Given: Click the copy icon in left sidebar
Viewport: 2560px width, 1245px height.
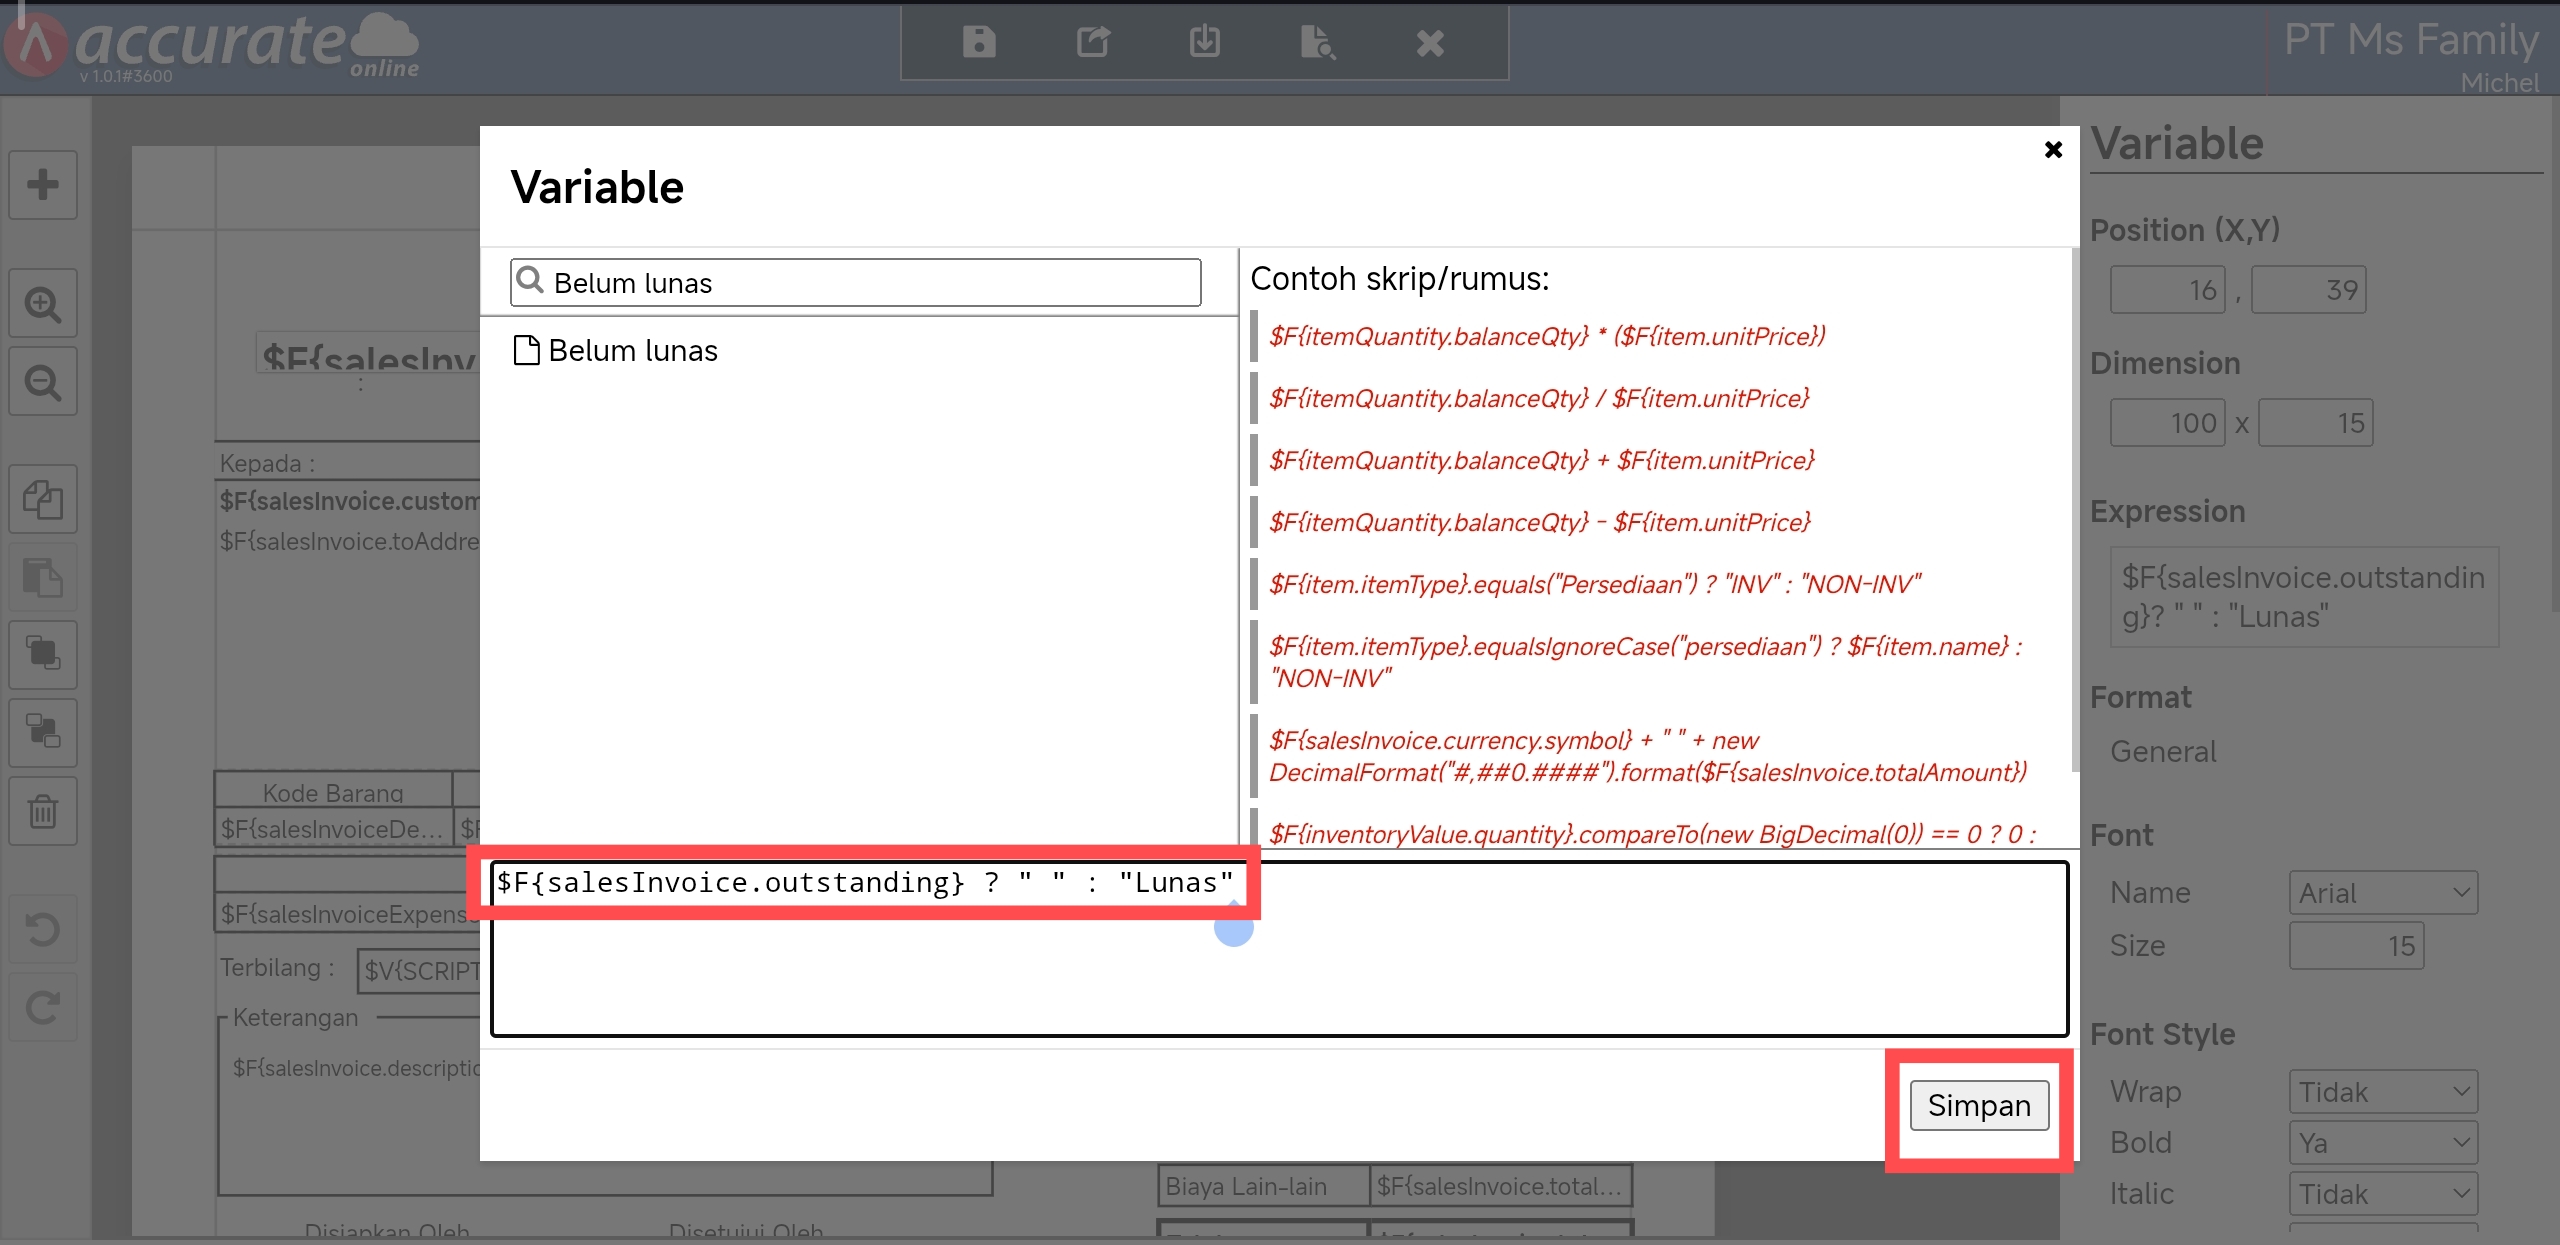Looking at the screenshot, I should tap(43, 499).
